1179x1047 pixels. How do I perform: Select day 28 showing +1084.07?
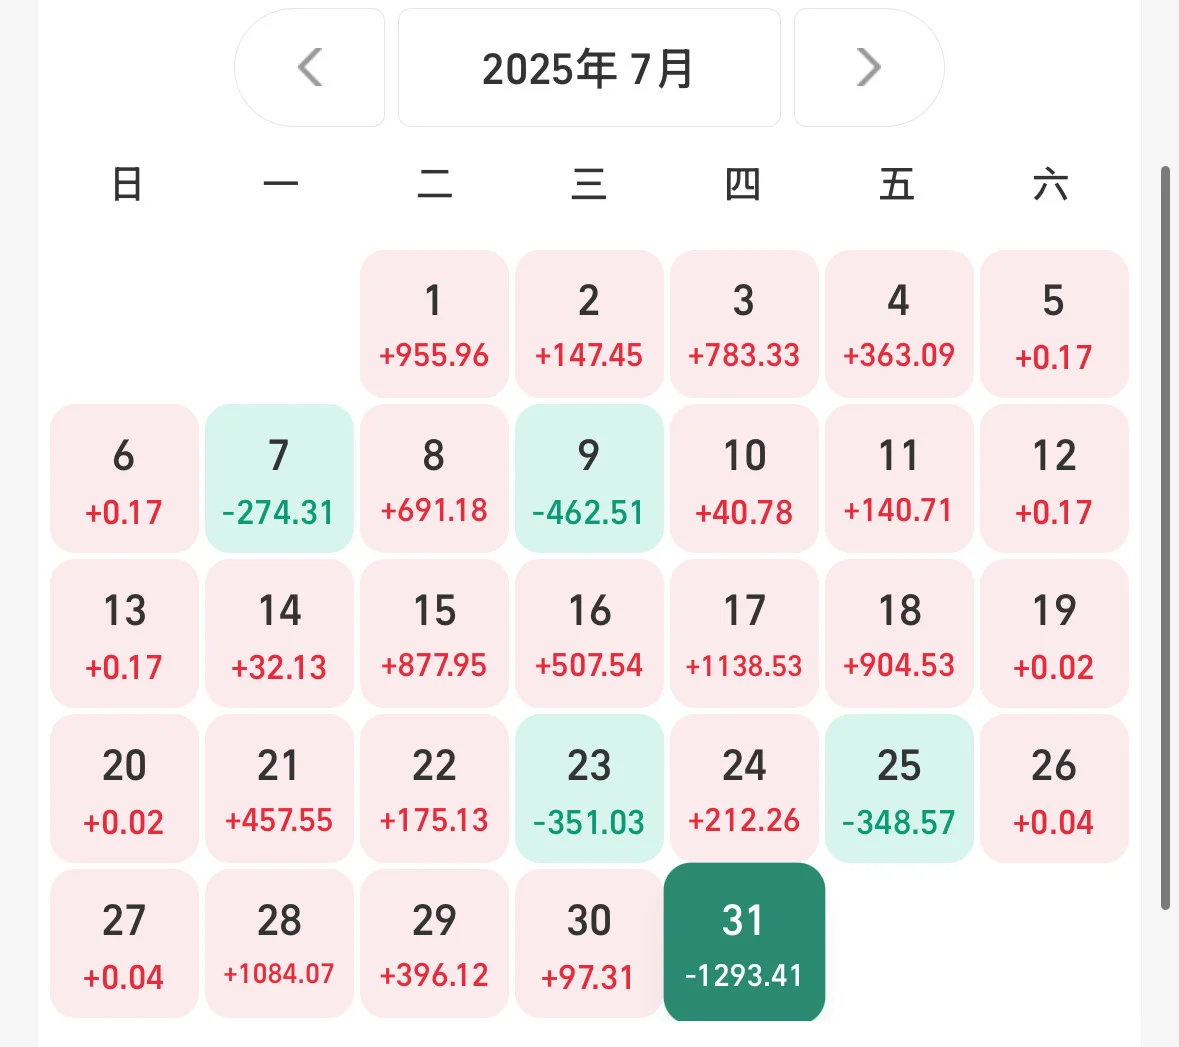coord(279,943)
